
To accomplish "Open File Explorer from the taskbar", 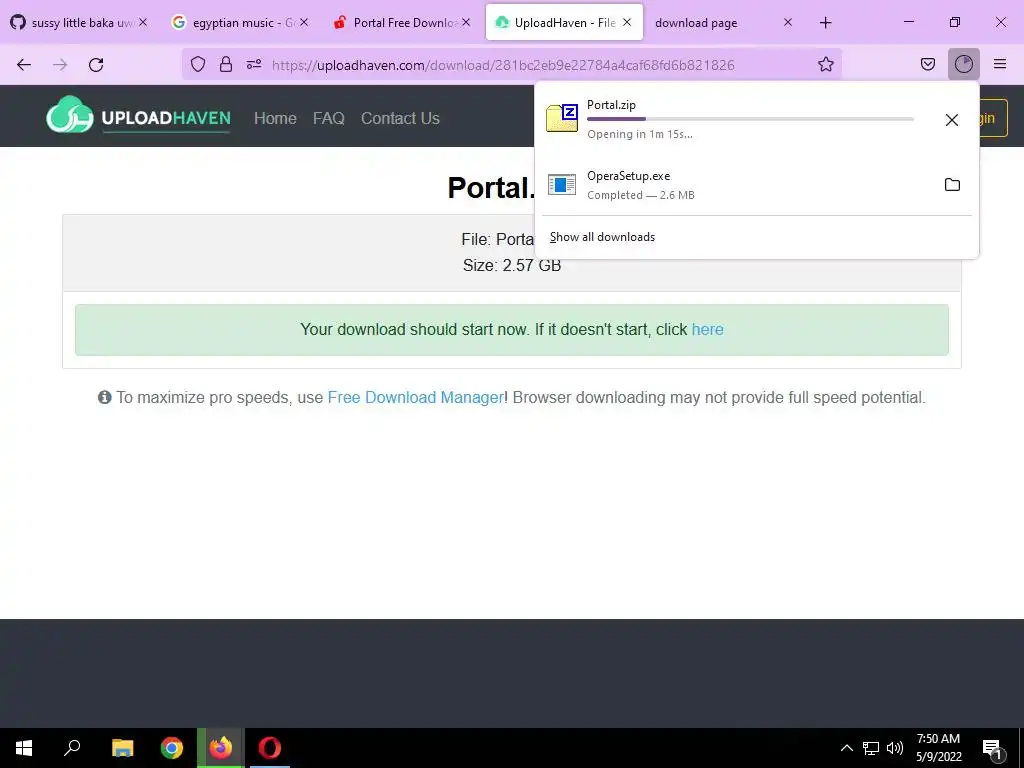I will (122, 748).
